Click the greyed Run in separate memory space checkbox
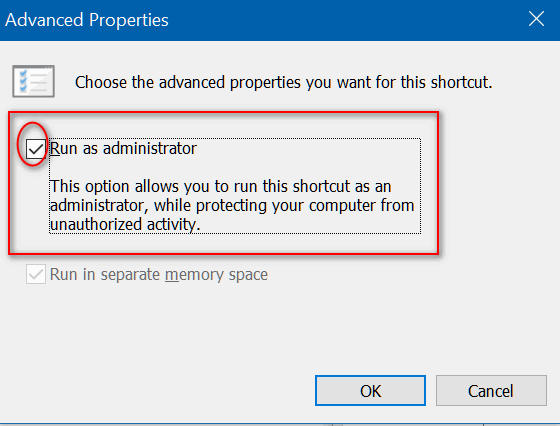560x426 pixels. tap(36, 274)
